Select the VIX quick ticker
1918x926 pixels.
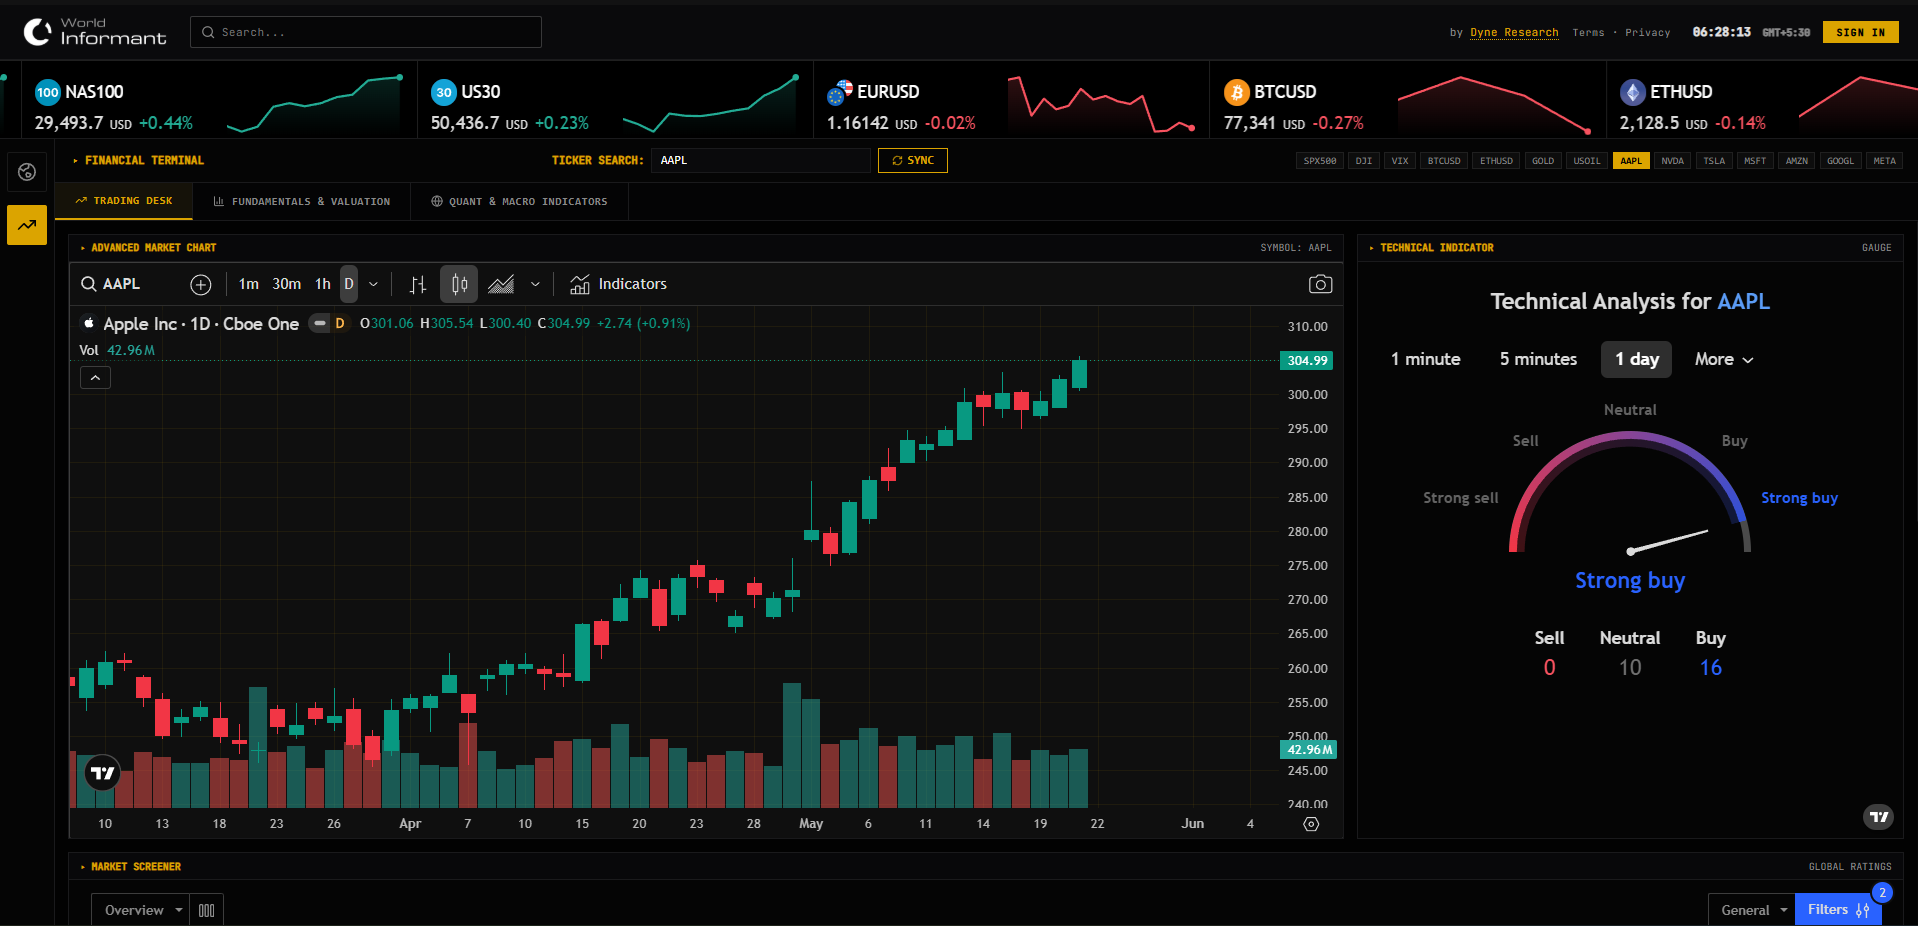[x=1400, y=161]
